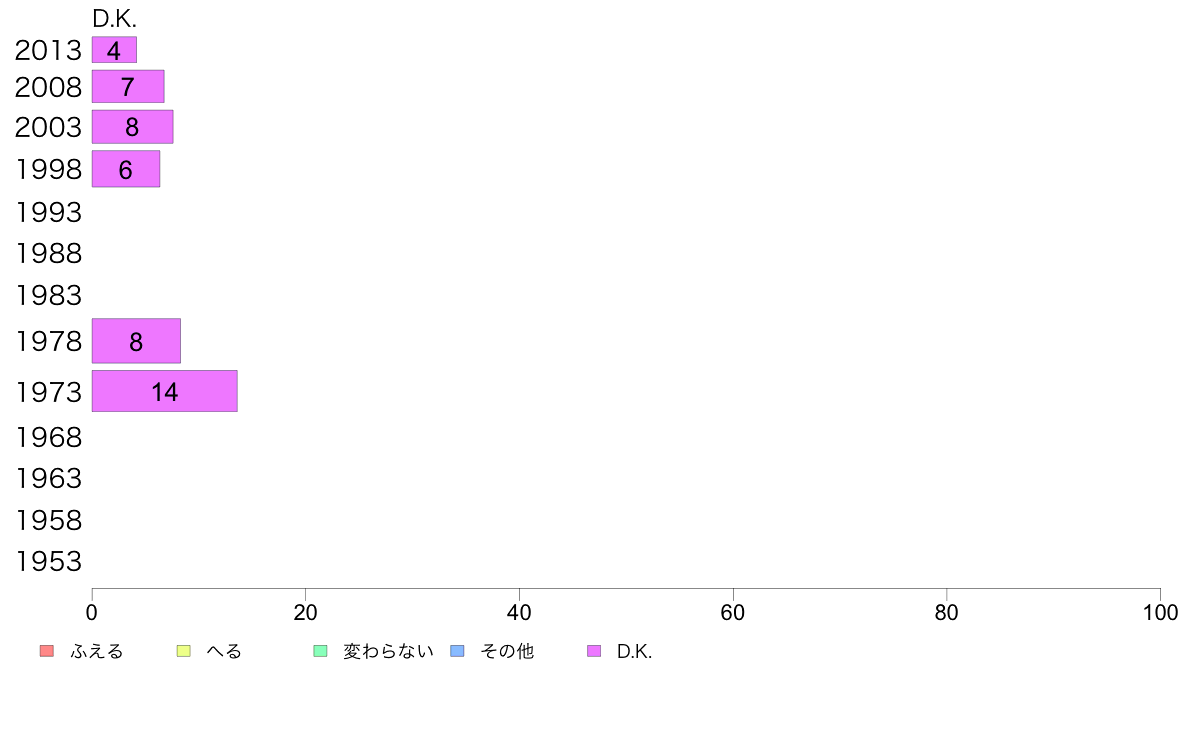Click the 変わらない legend text
1188x736 pixels.
click(x=388, y=651)
